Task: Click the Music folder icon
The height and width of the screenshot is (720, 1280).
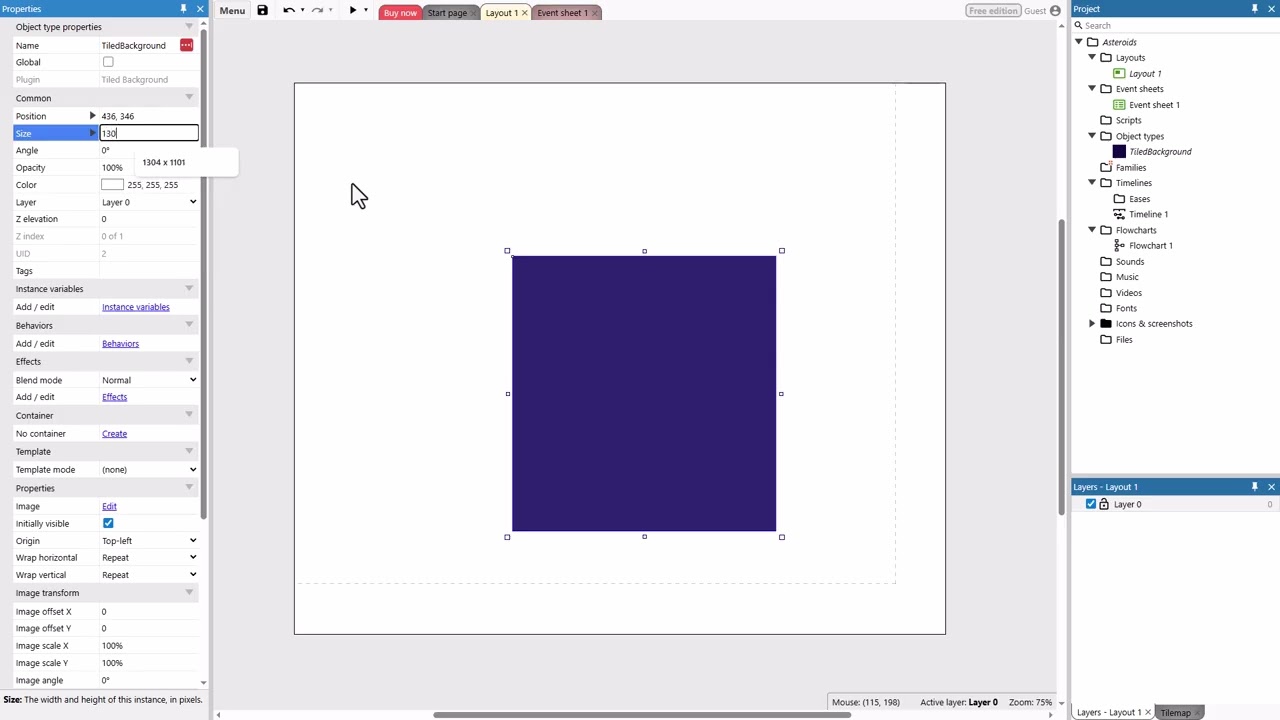Action: pos(1106,277)
